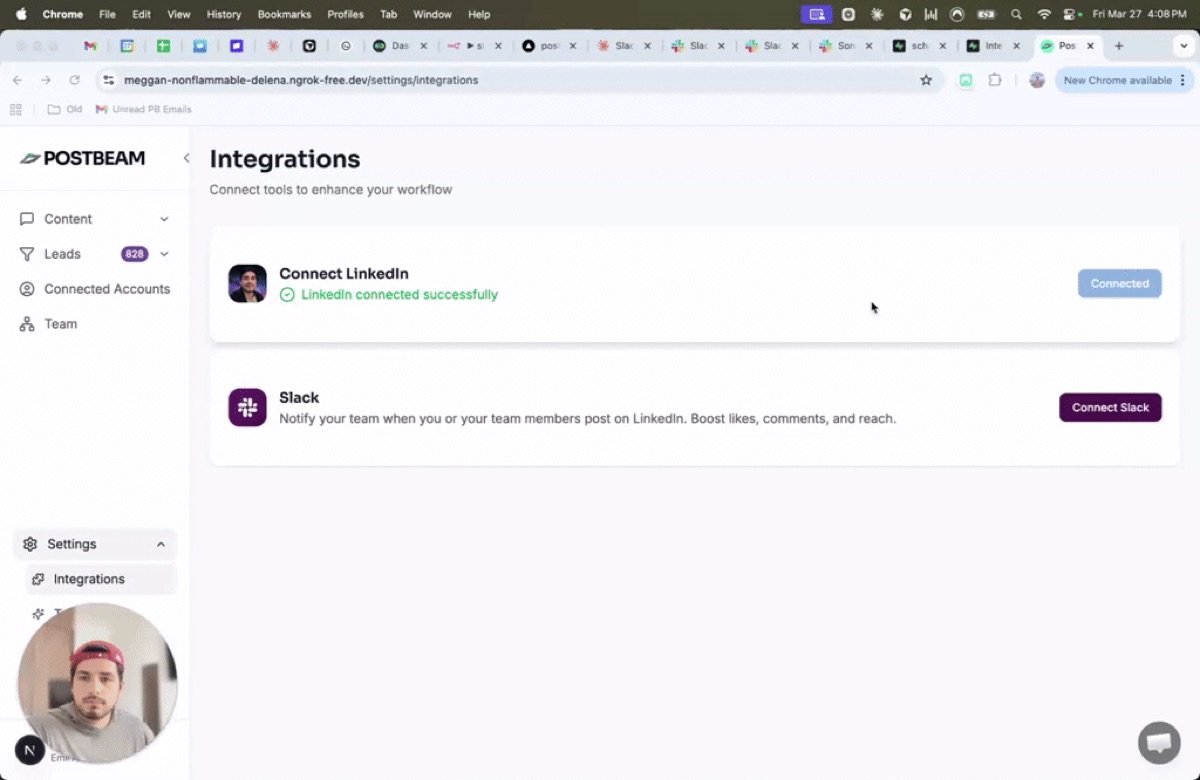
Task: Click the N user avatar at bottom
Action: coord(29,750)
